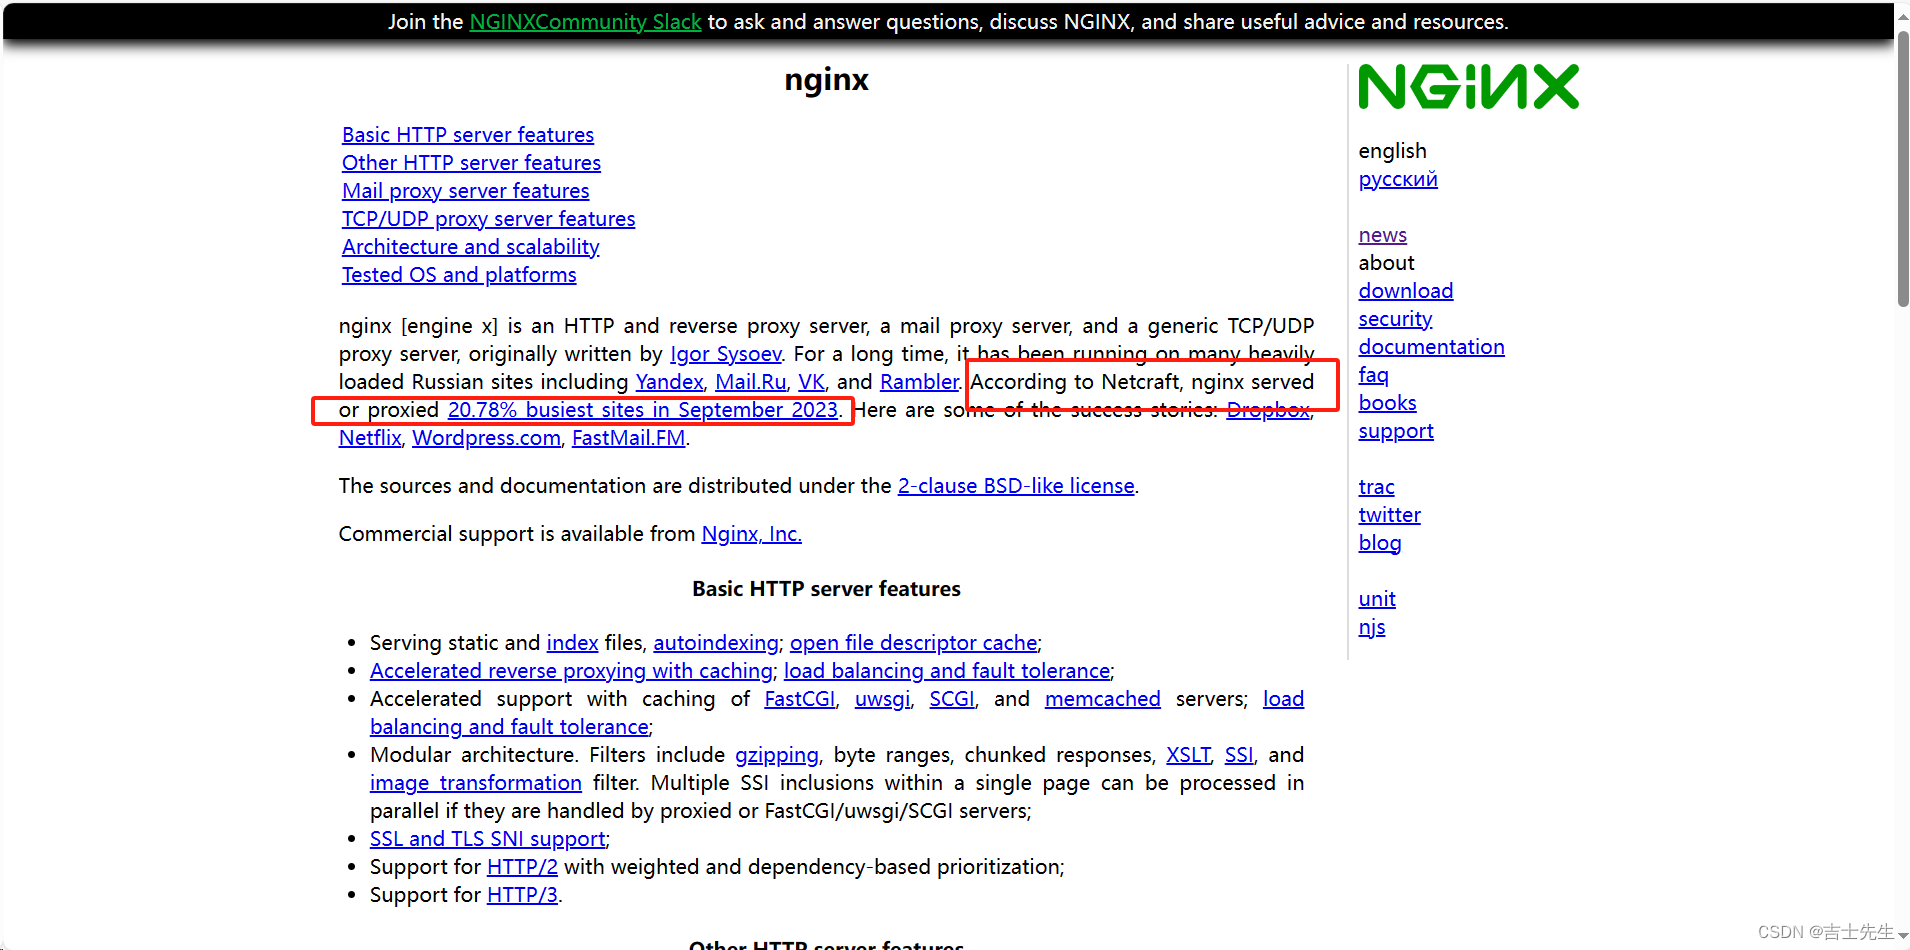Screen dimensions: 1910x950
Task: Open the memcached link
Action: (1103, 699)
